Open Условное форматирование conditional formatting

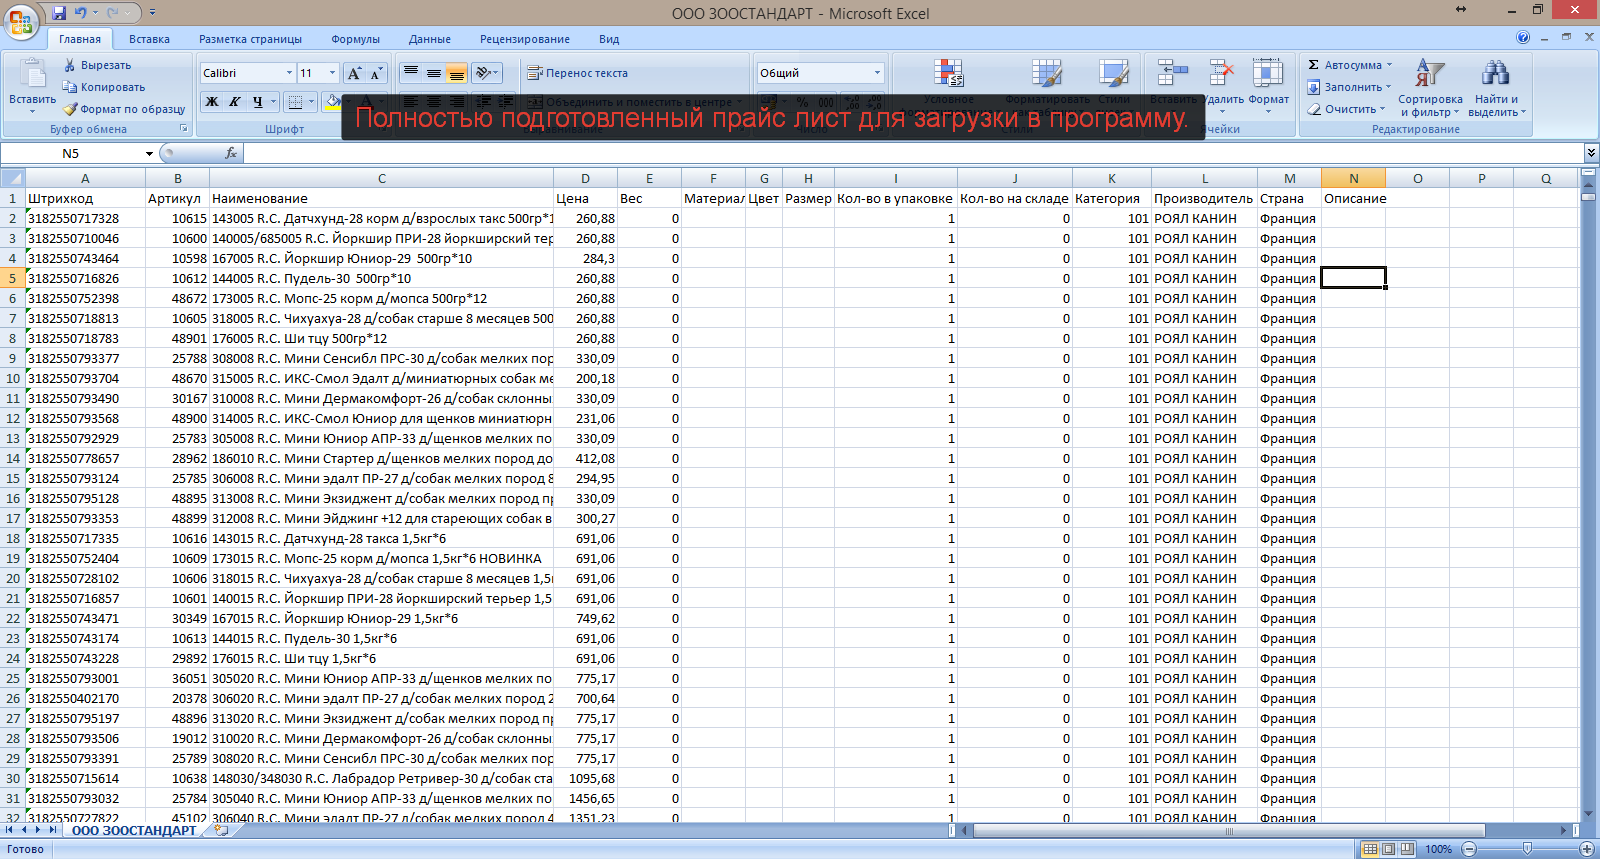coord(948,88)
